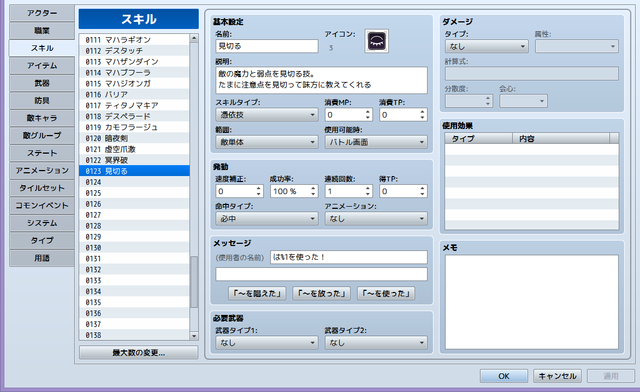Open the 武器タイプ2 dropdown
Screen dimensions: 640x392
click(x=376, y=343)
